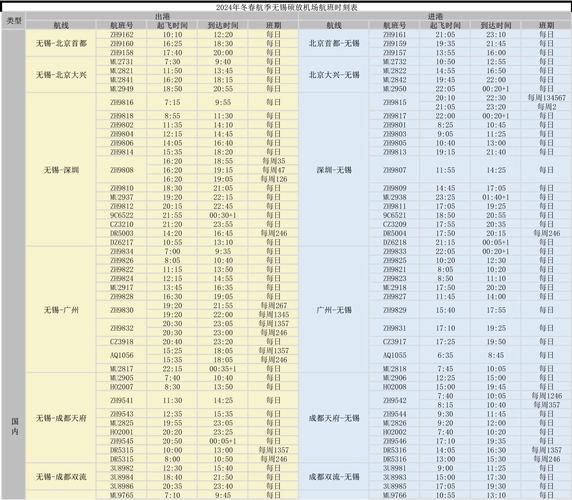This screenshot has height=500, width=572.
Task: Click flight number ZH9542
Action: click(394, 400)
